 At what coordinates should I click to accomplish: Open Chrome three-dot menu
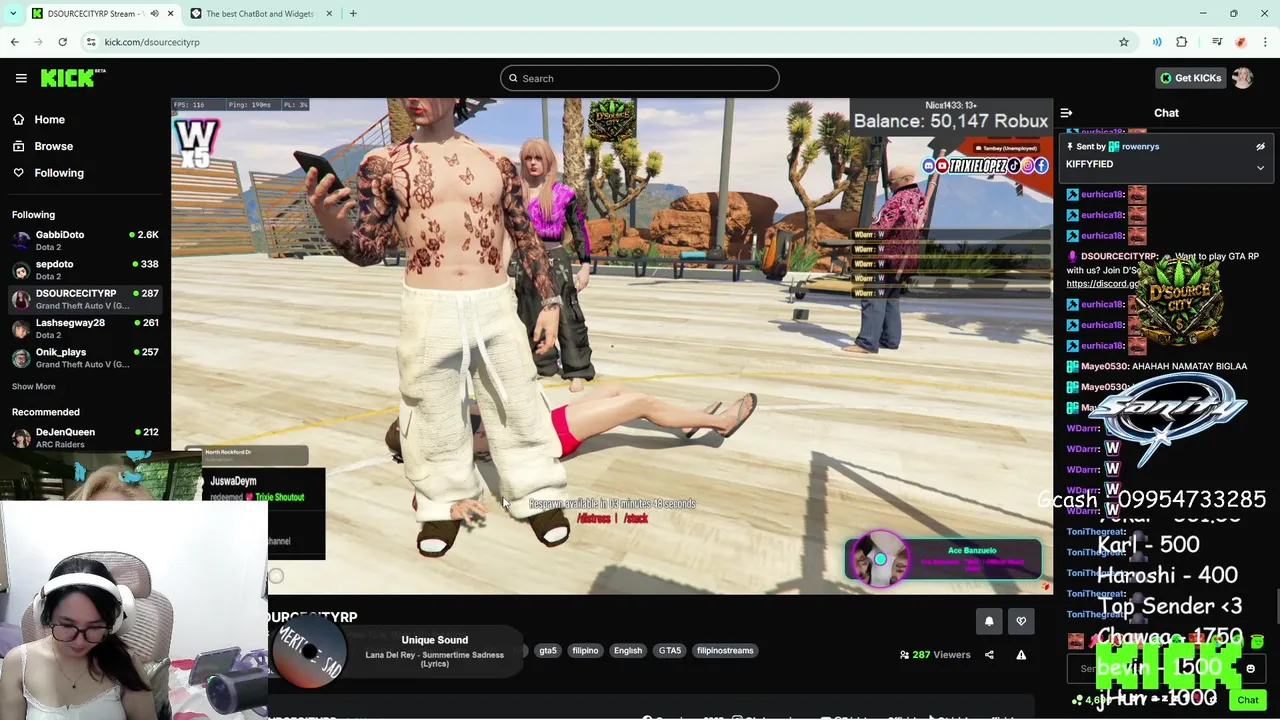pos(1265,42)
